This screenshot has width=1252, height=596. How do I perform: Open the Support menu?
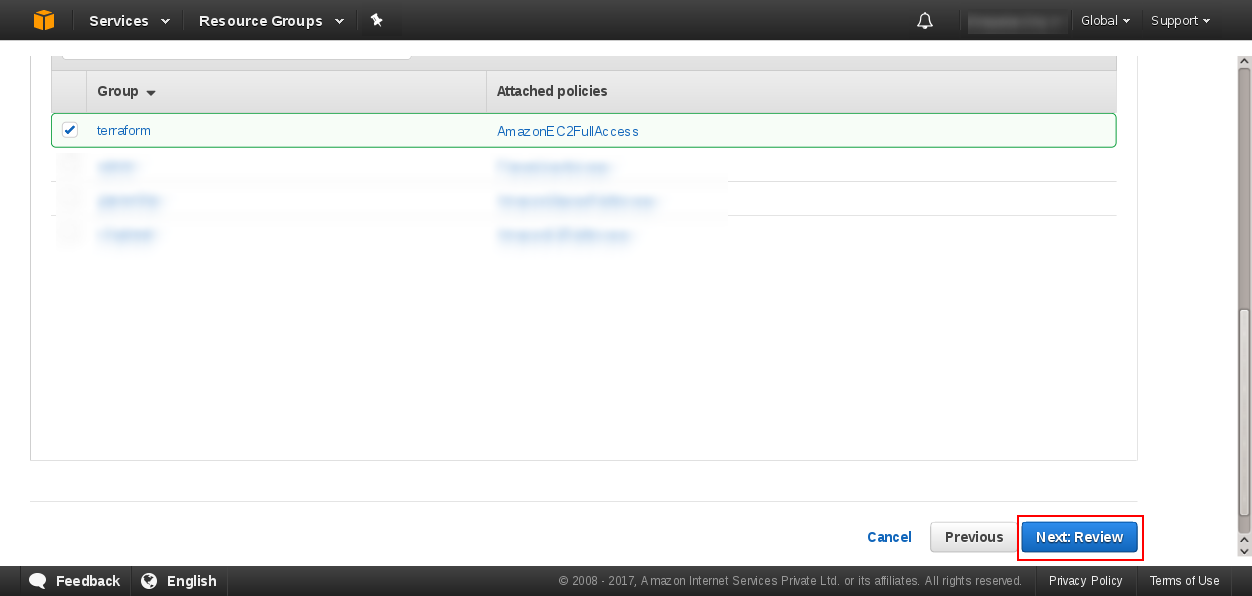tap(1180, 20)
